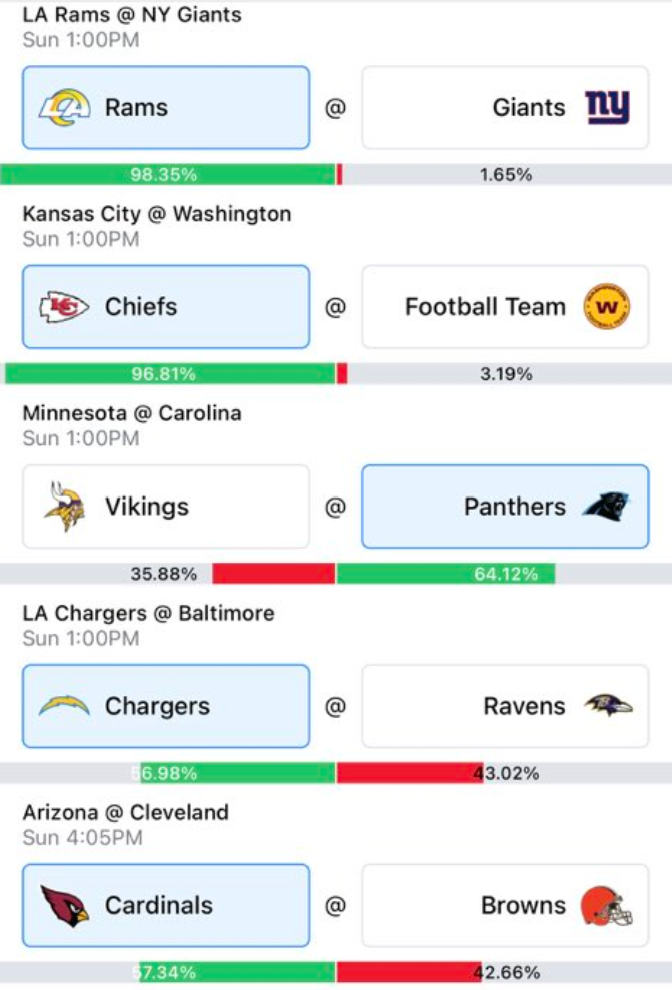The image size is (672, 990).
Task: Open the Minnesota @ Carolina matchup title
Action: pos(132,413)
